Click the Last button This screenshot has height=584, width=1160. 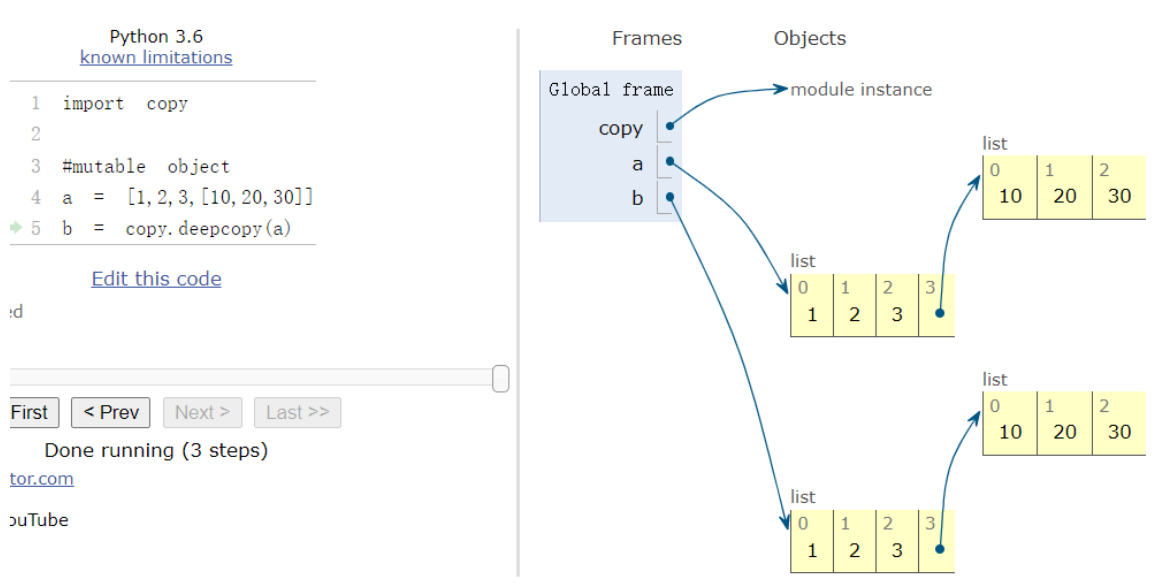point(297,412)
